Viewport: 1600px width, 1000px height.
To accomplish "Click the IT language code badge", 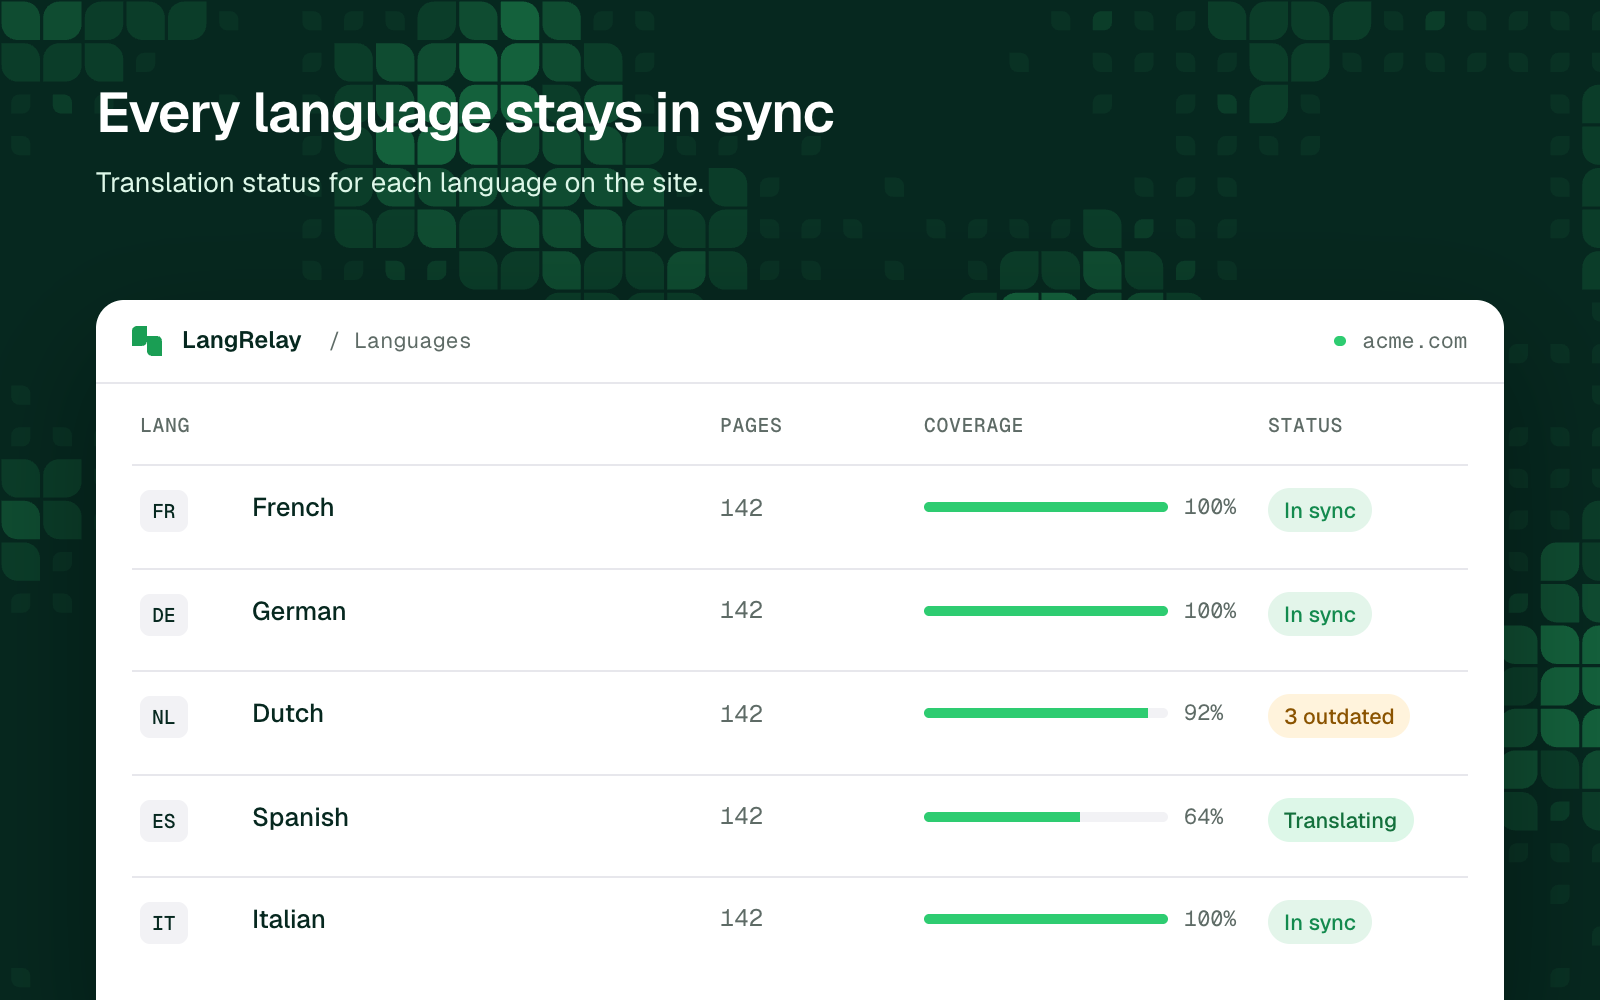I will coord(164,923).
